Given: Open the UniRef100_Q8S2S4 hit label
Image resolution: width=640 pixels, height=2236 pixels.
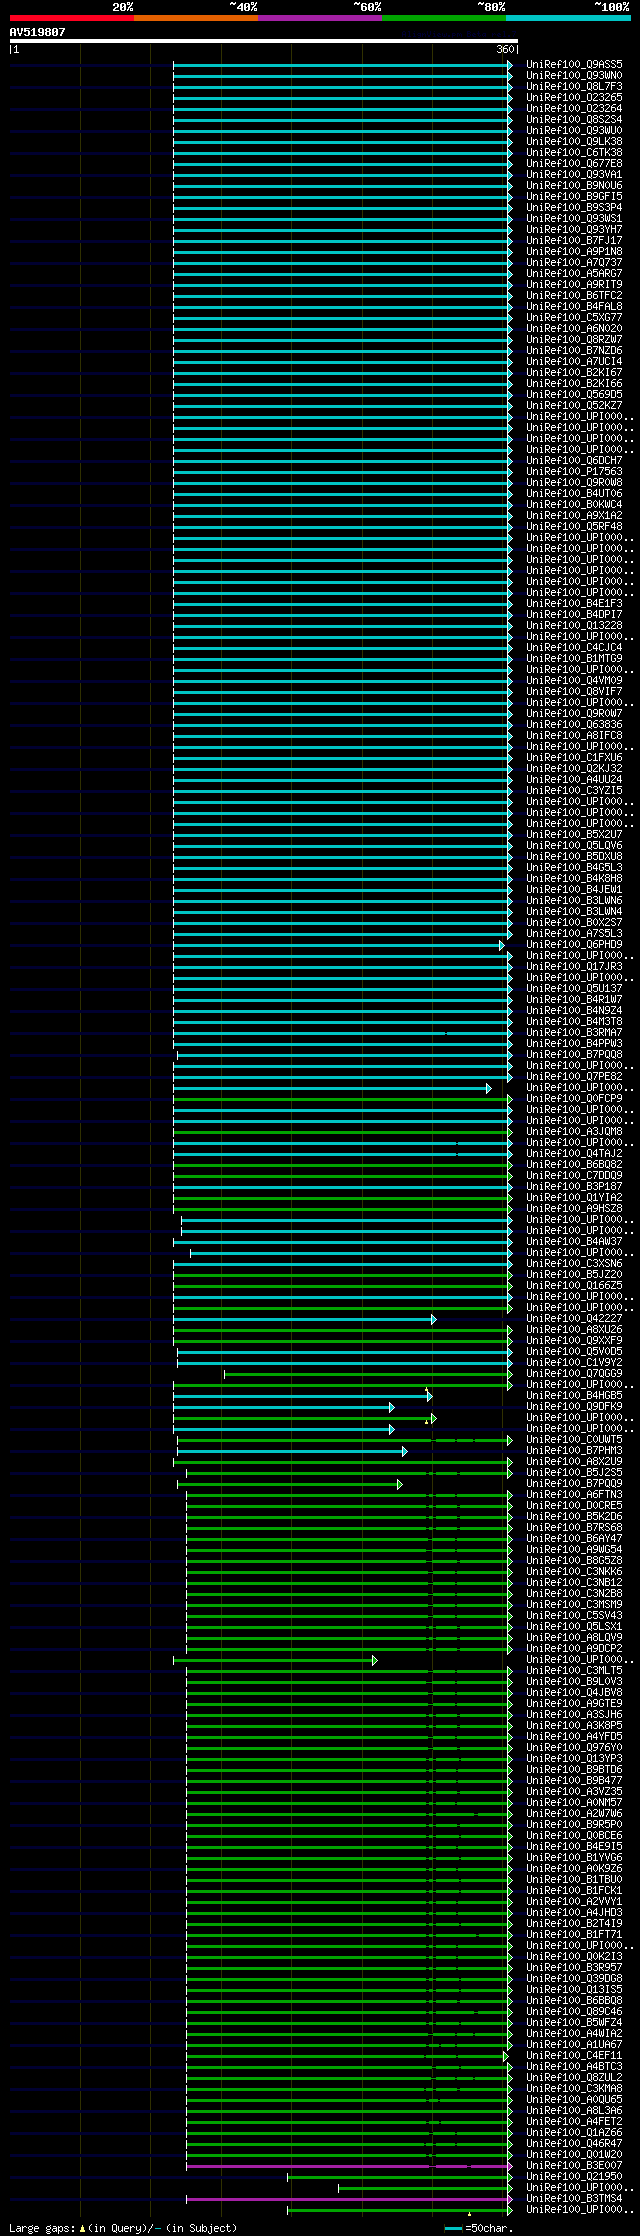Looking at the screenshot, I should pos(574,119).
